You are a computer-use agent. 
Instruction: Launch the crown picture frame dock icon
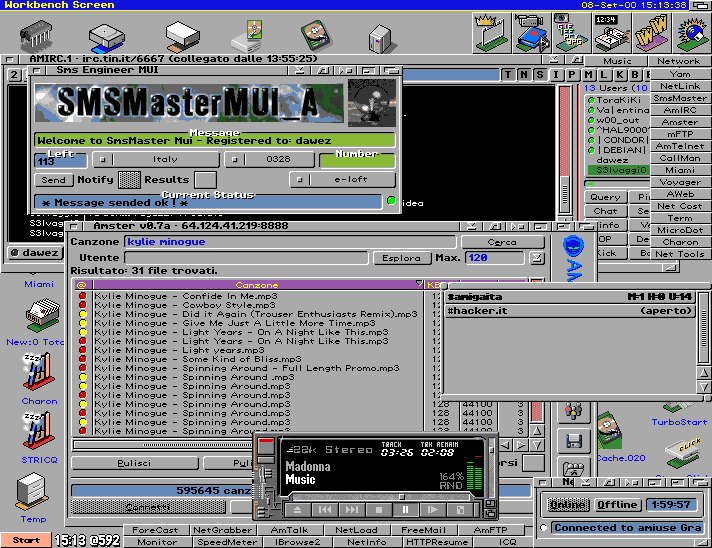tap(491, 33)
